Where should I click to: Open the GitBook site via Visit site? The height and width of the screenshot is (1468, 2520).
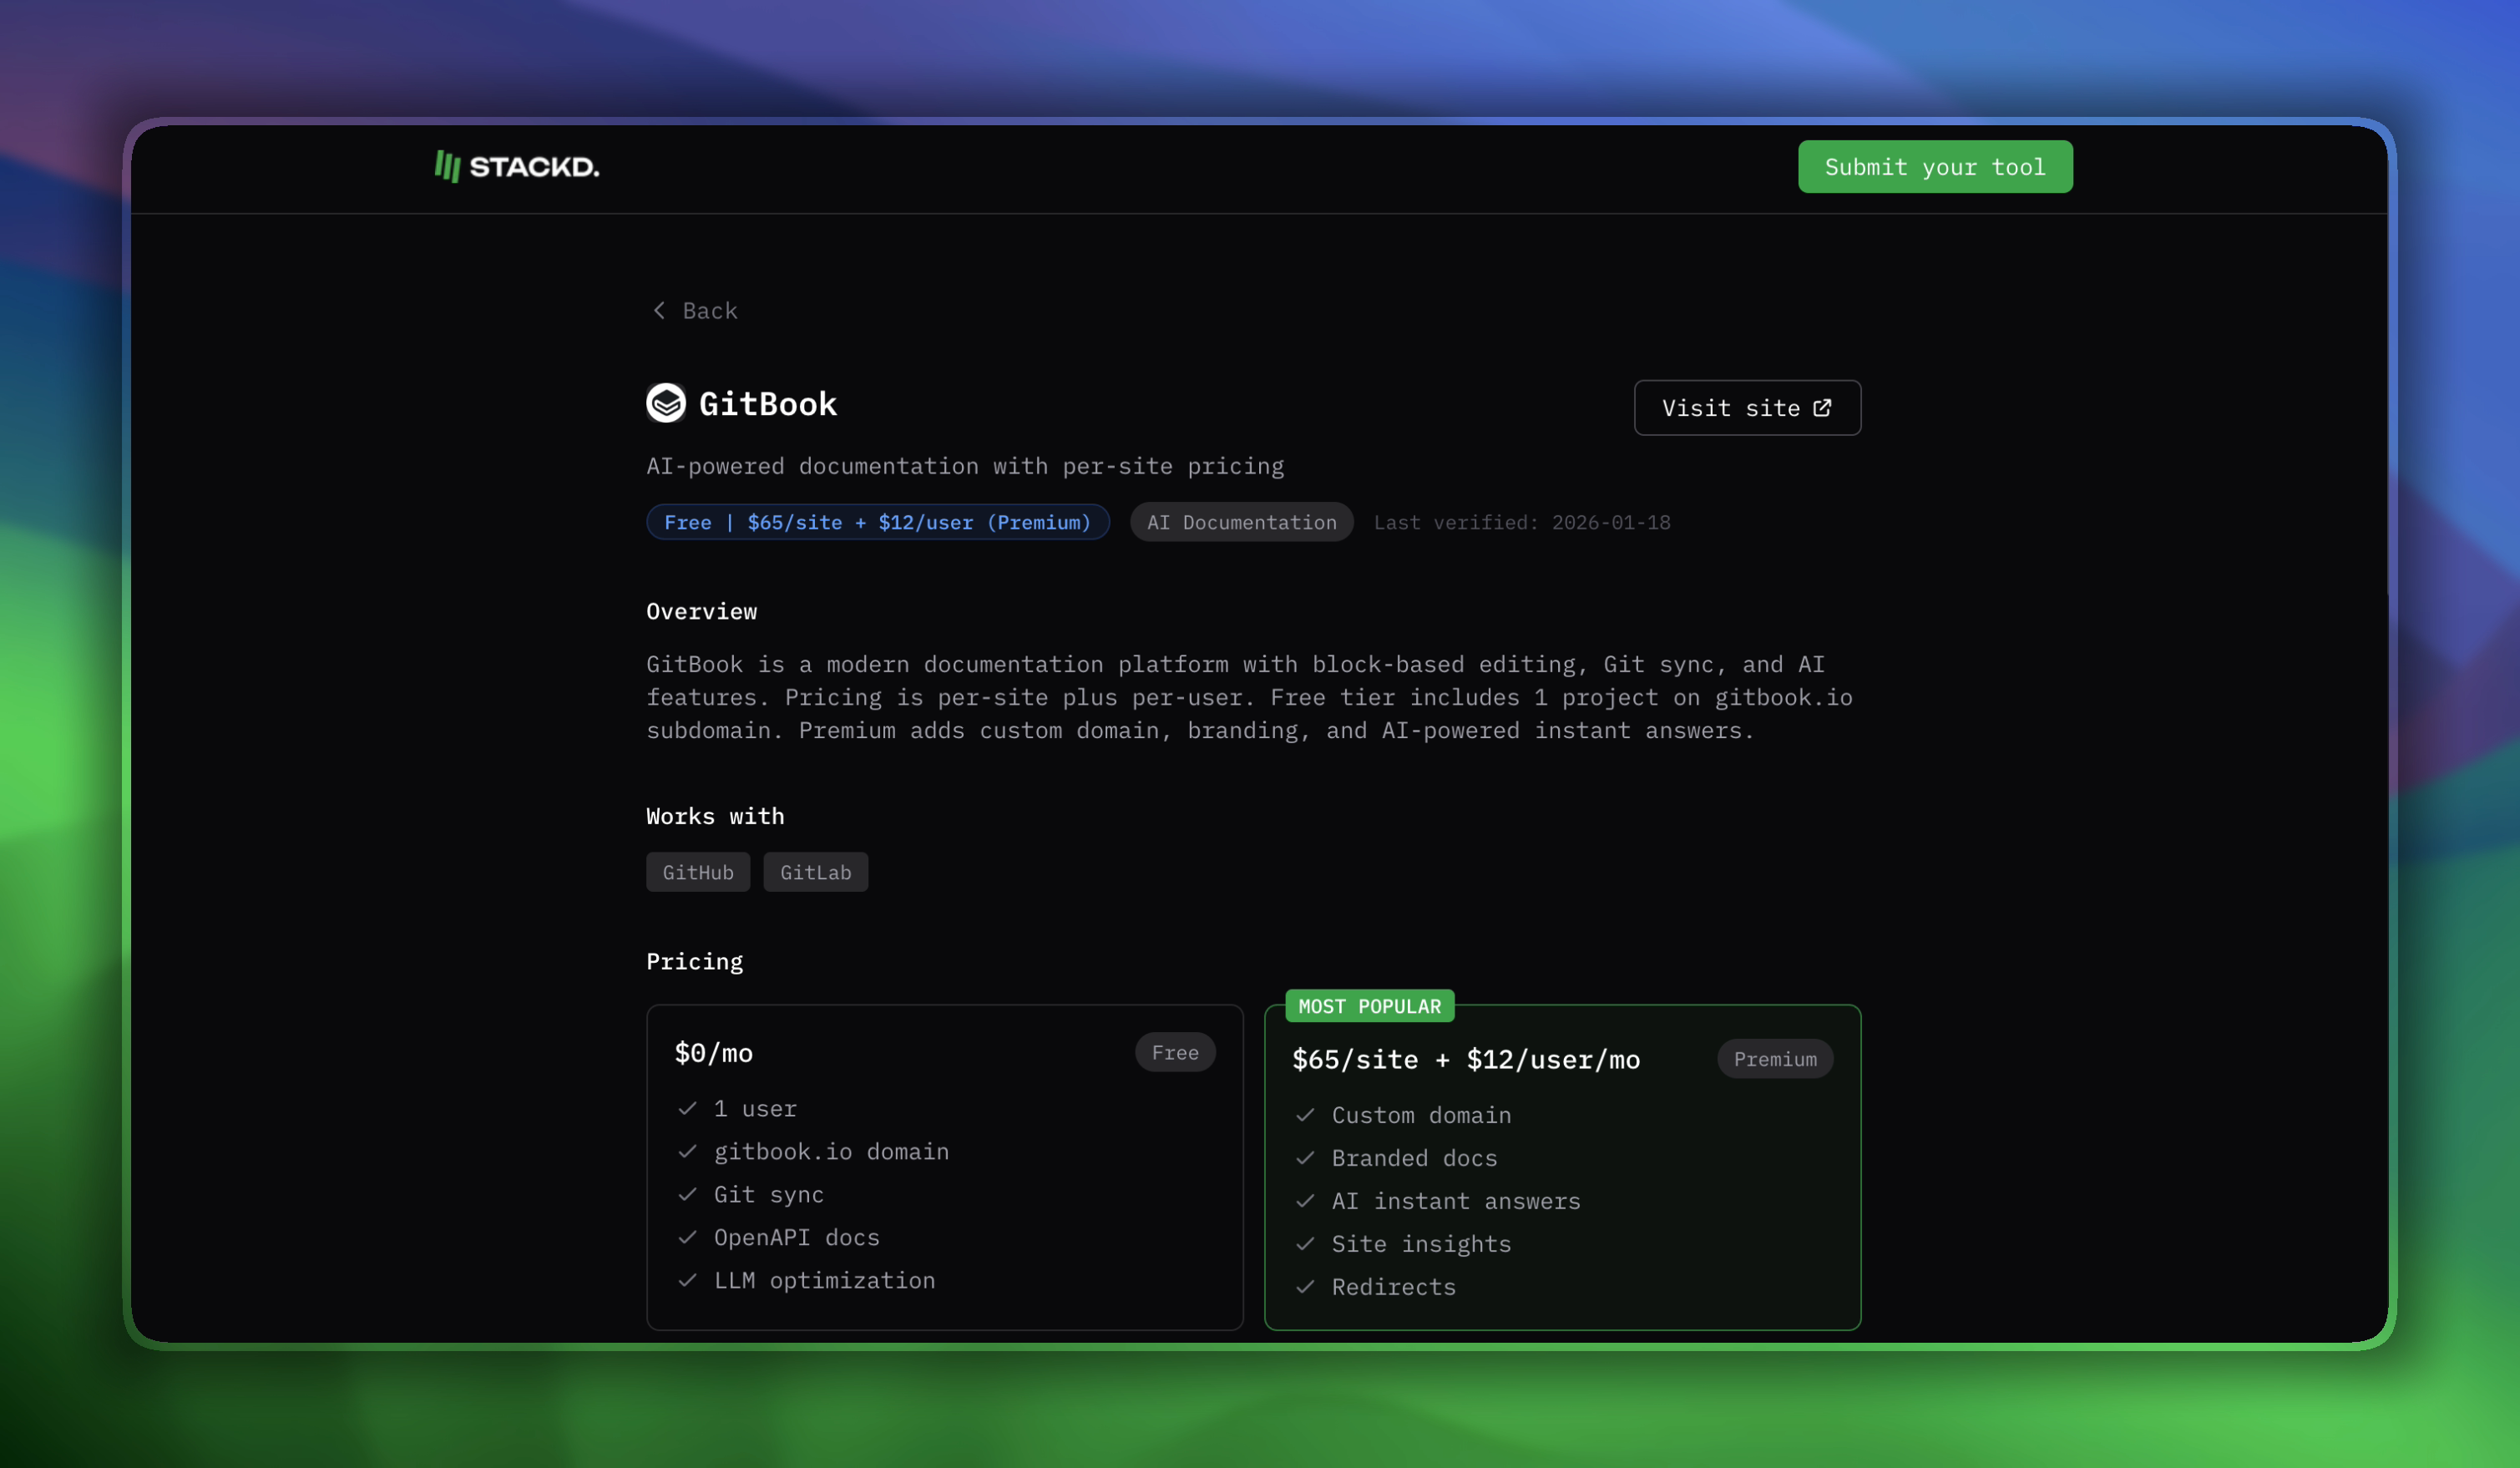1746,407
